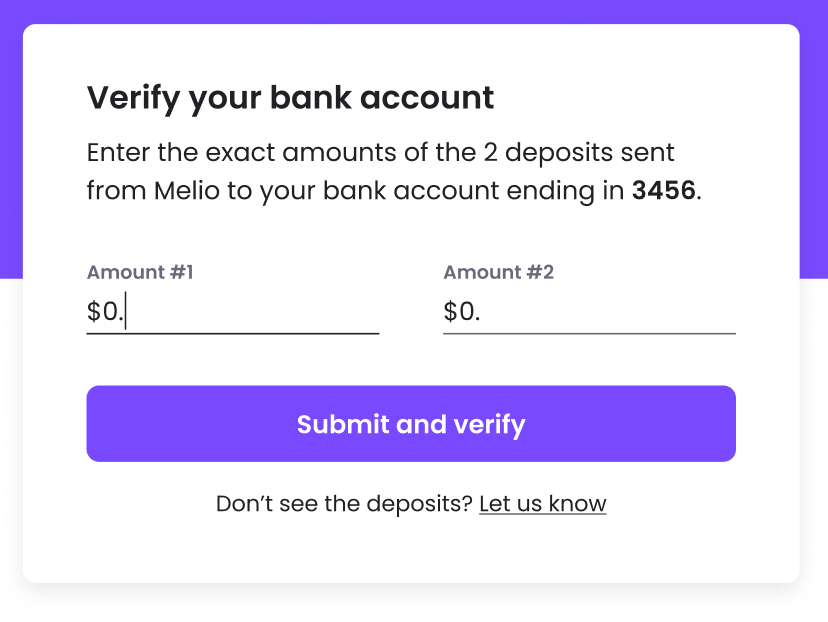
Task: Click the "Amount #2" field label
Action: click(x=498, y=272)
